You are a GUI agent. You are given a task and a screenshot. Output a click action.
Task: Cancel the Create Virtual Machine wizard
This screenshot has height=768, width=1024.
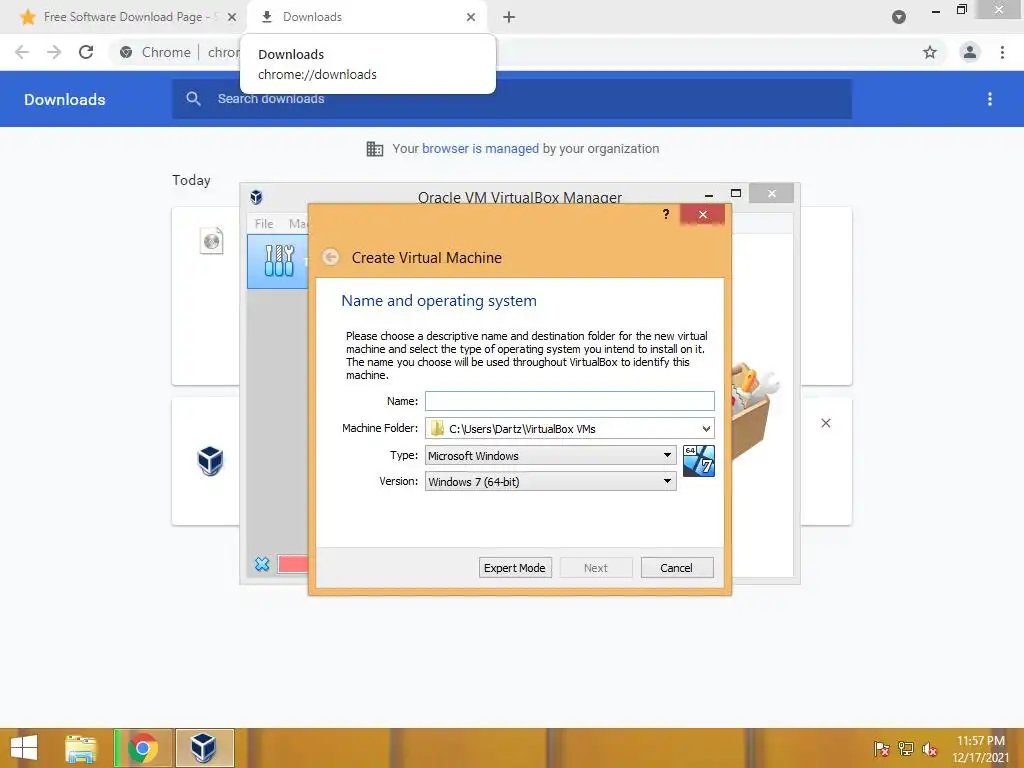[x=677, y=568]
